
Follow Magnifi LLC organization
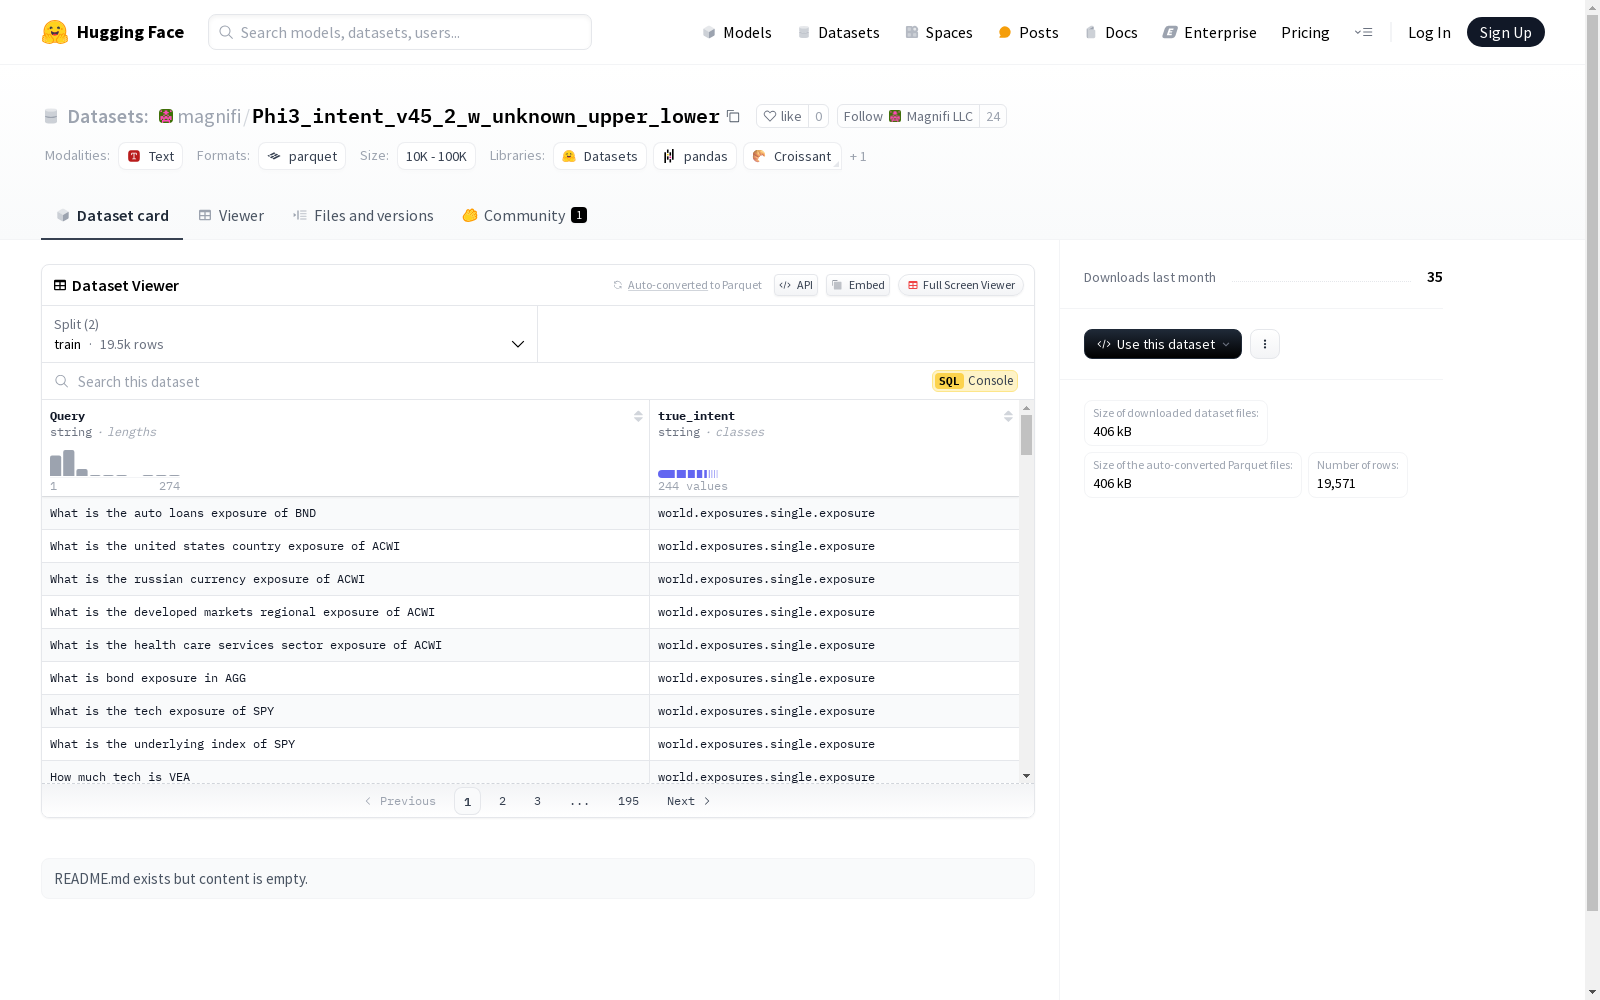908,116
